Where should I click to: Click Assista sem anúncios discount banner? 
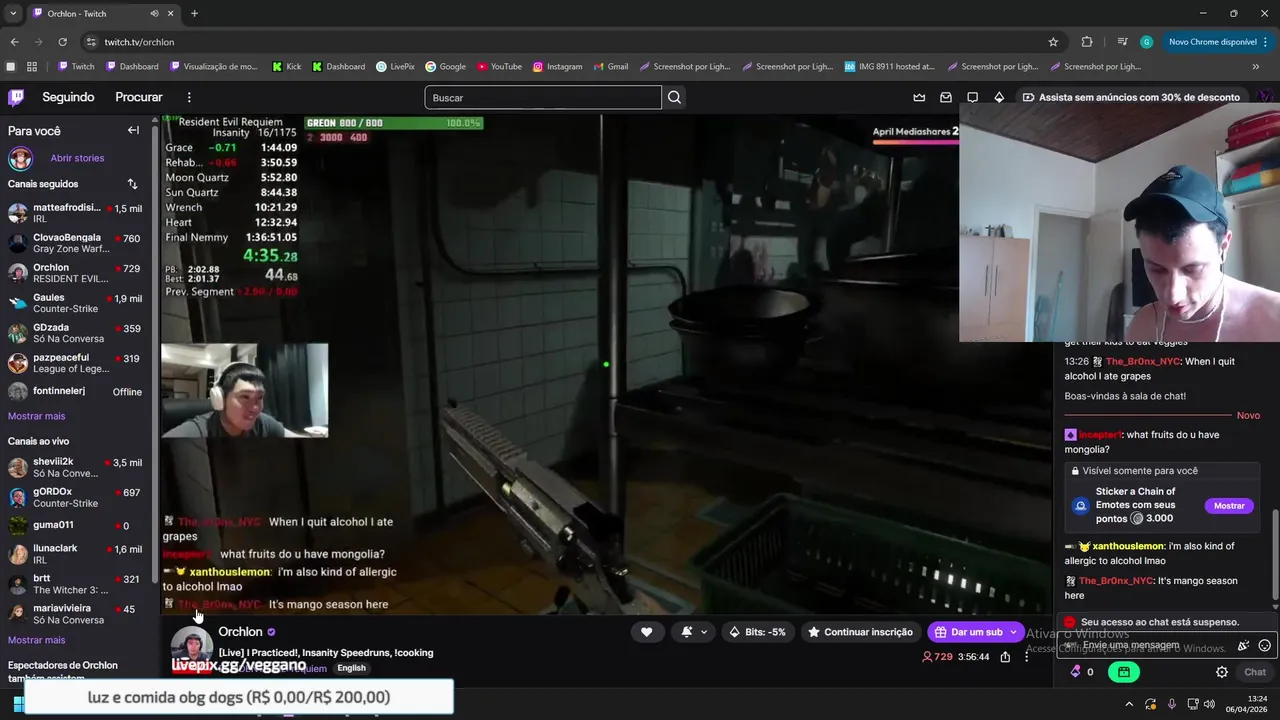(1131, 97)
